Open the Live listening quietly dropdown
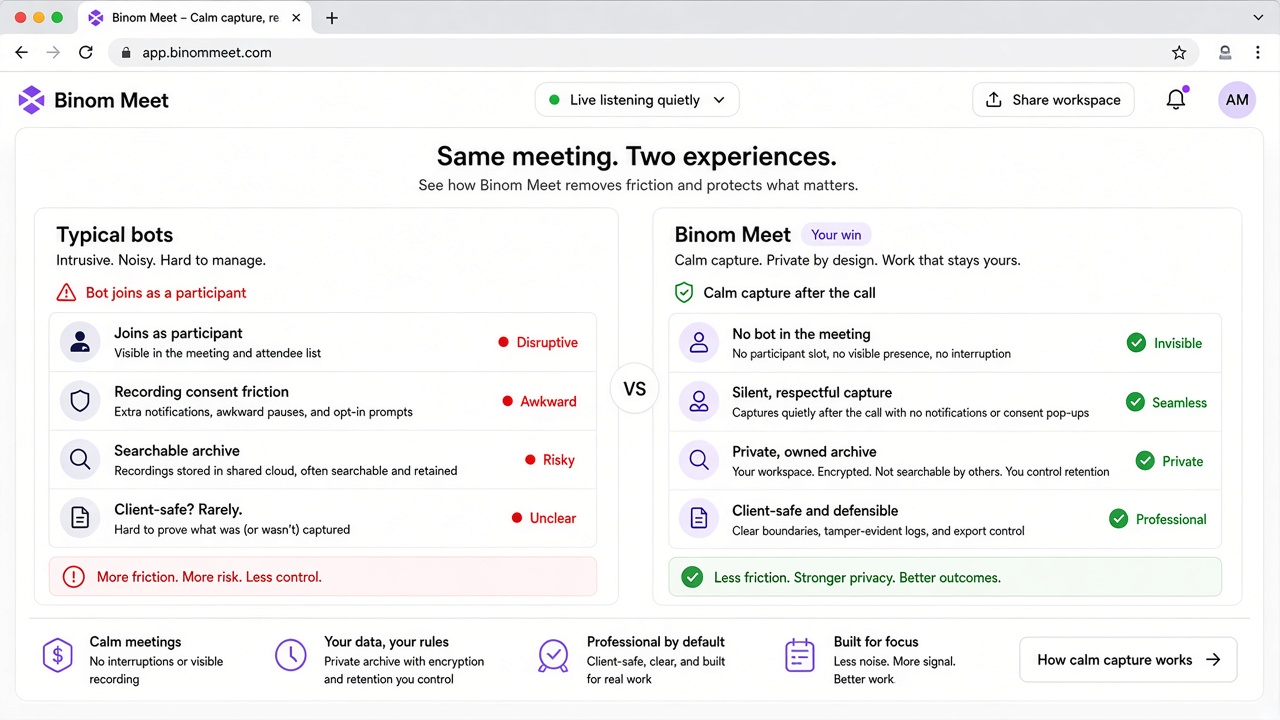 (x=637, y=100)
